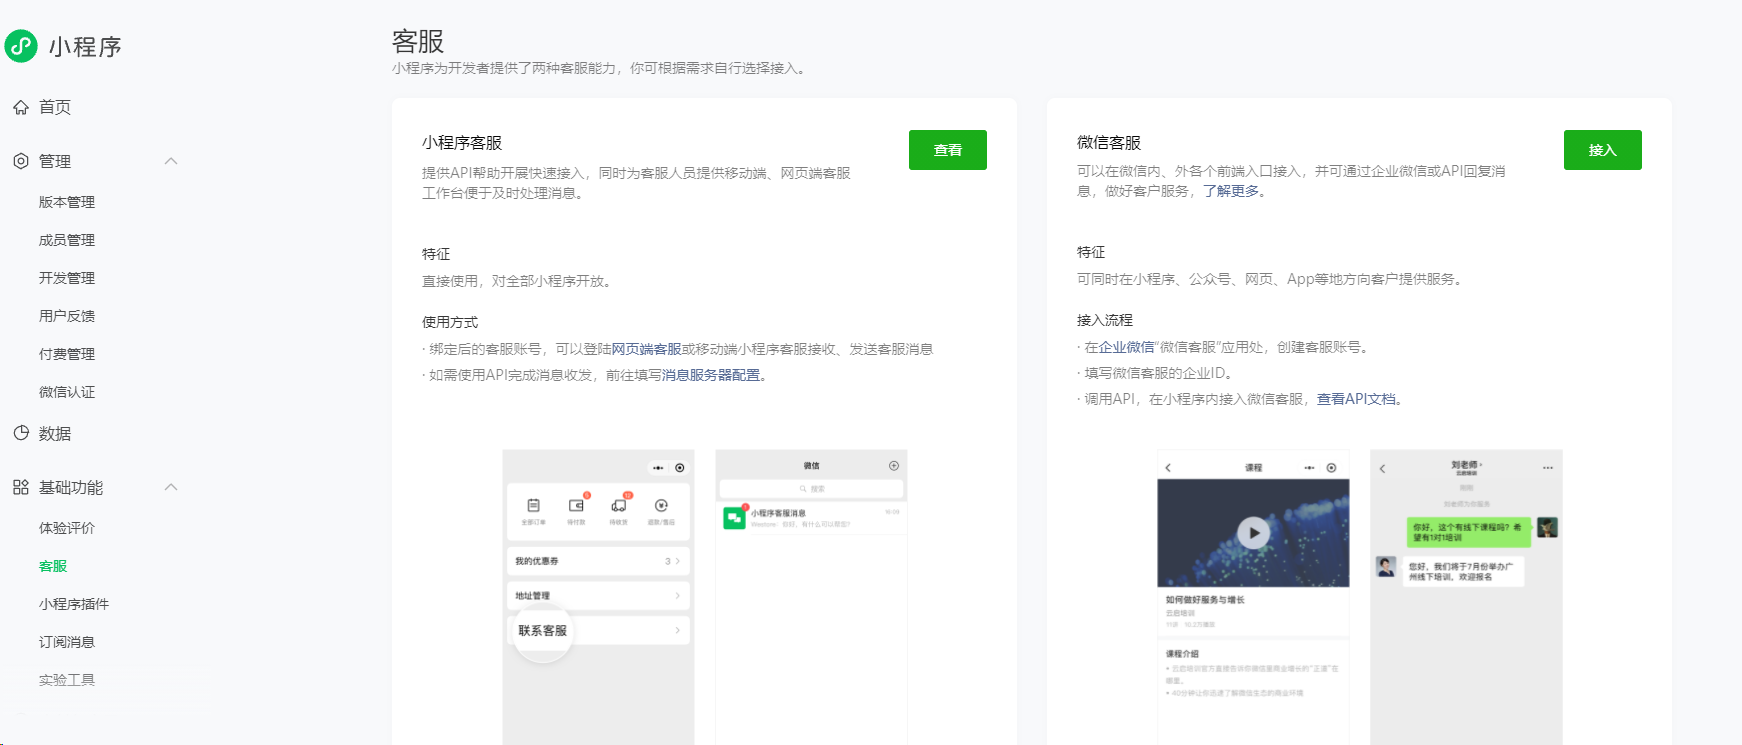Viewport: 1742px width, 745px height.
Task: Click the plus icon in 微信 mockup
Action: click(894, 466)
